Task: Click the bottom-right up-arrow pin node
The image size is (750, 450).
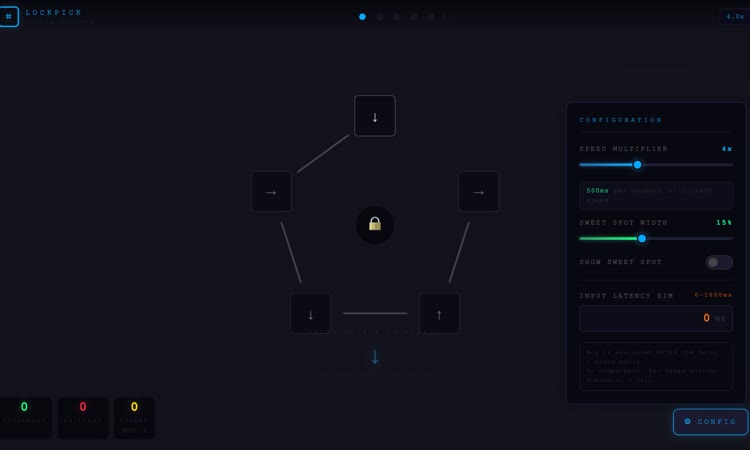Action: coord(439,313)
